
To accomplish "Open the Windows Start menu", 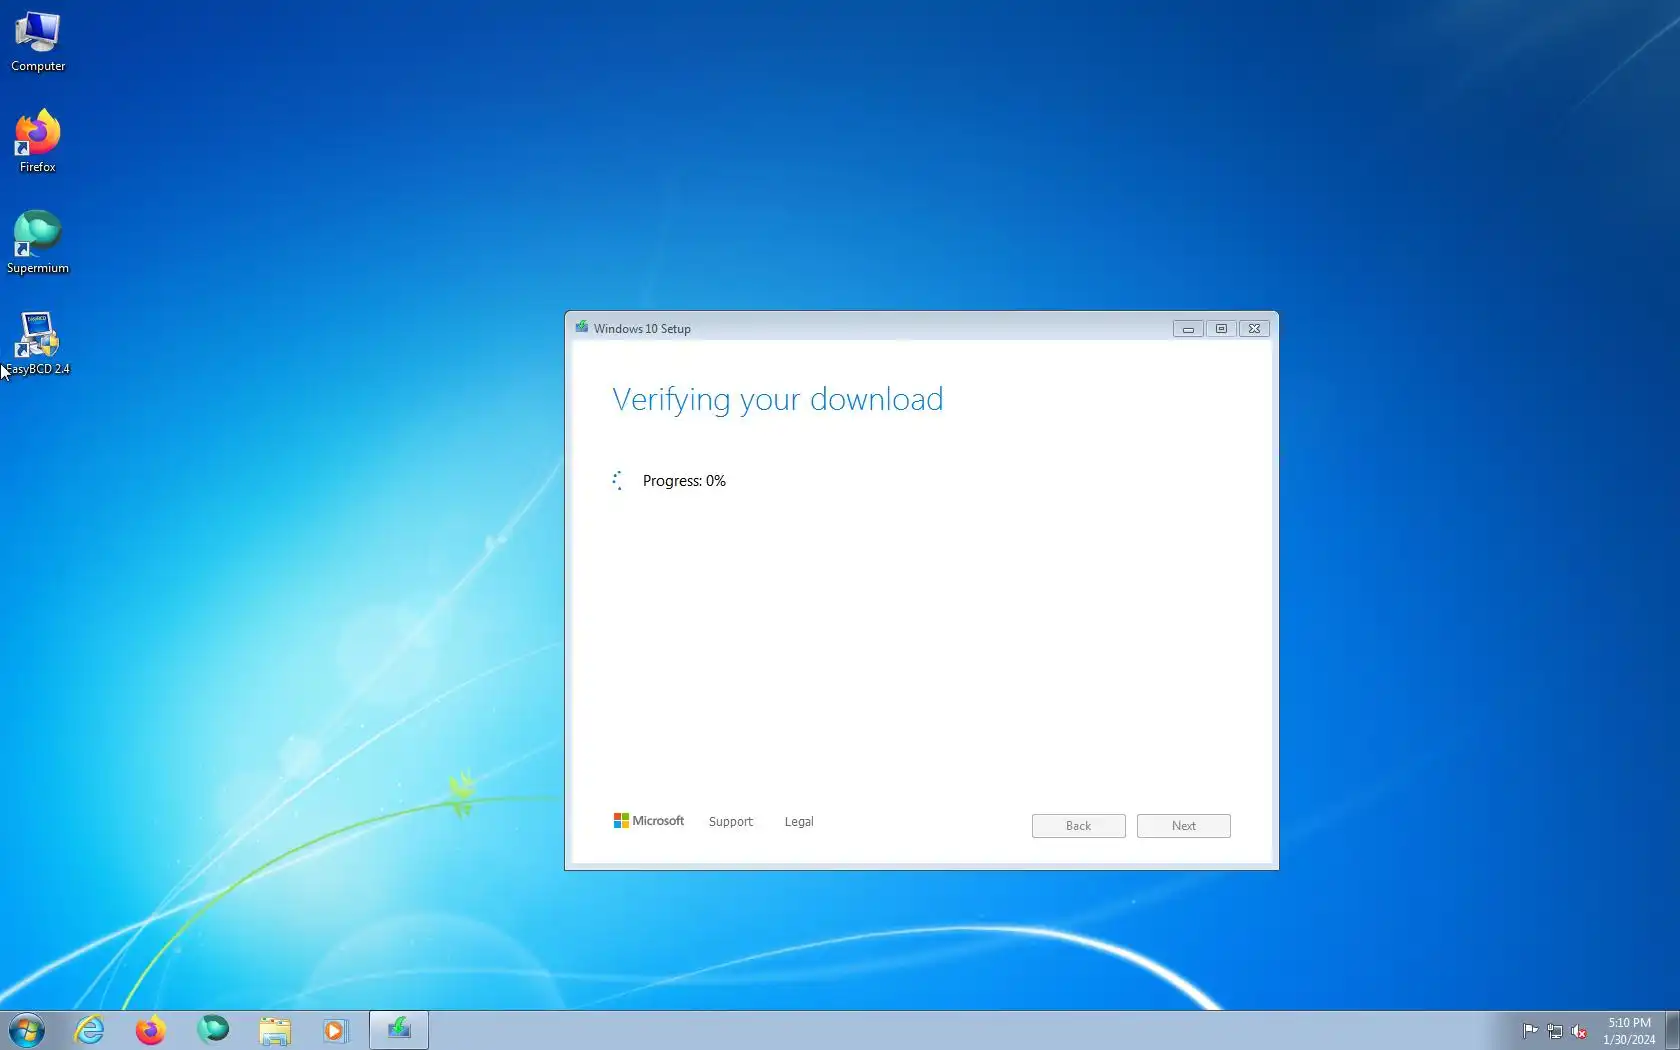I will [x=27, y=1030].
